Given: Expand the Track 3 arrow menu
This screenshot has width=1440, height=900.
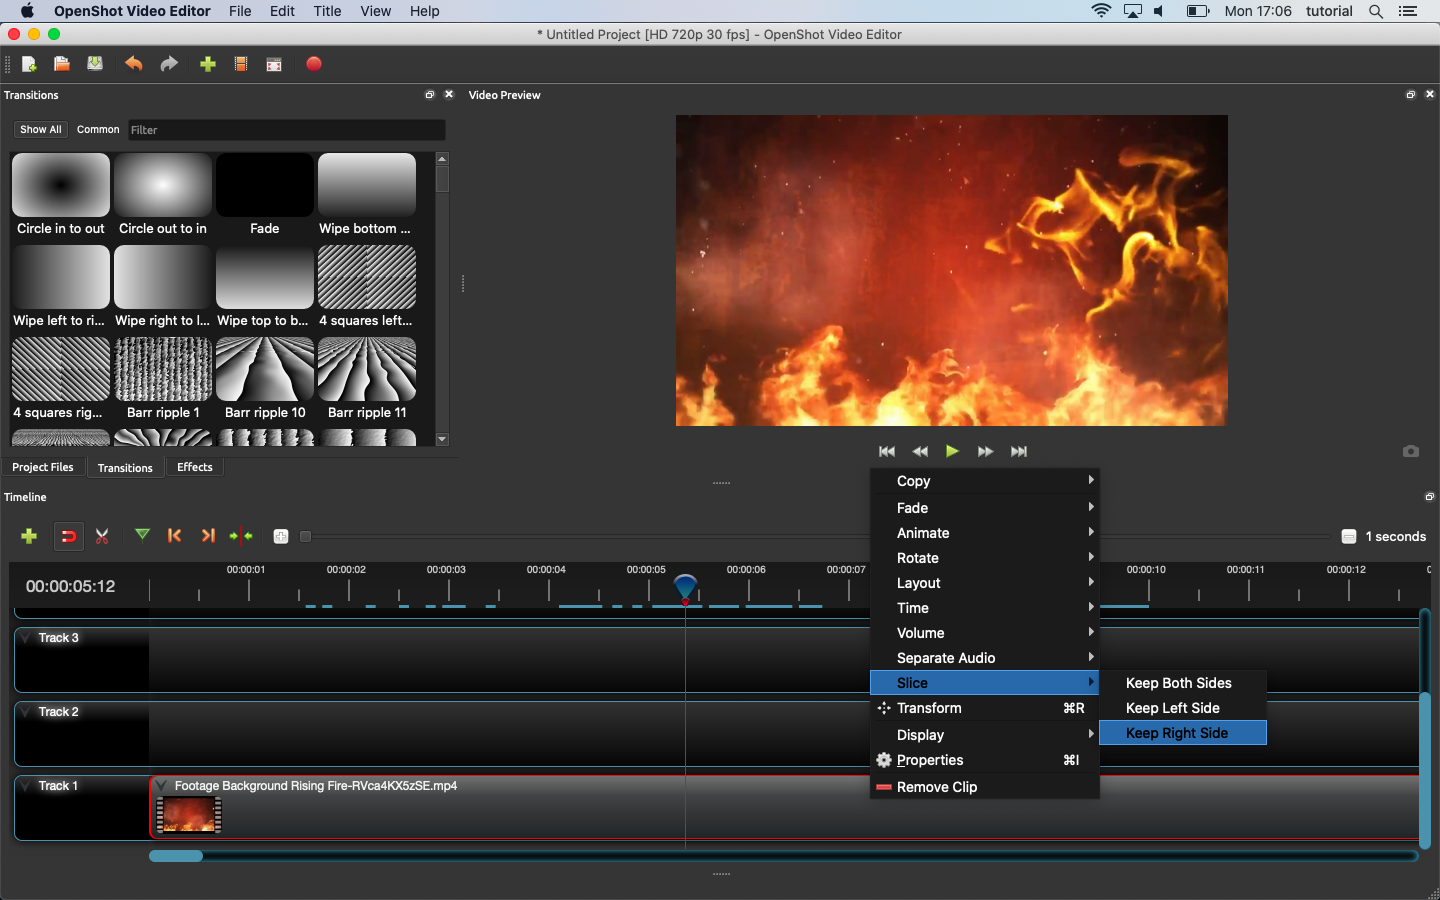Looking at the screenshot, I should tap(26, 638).
